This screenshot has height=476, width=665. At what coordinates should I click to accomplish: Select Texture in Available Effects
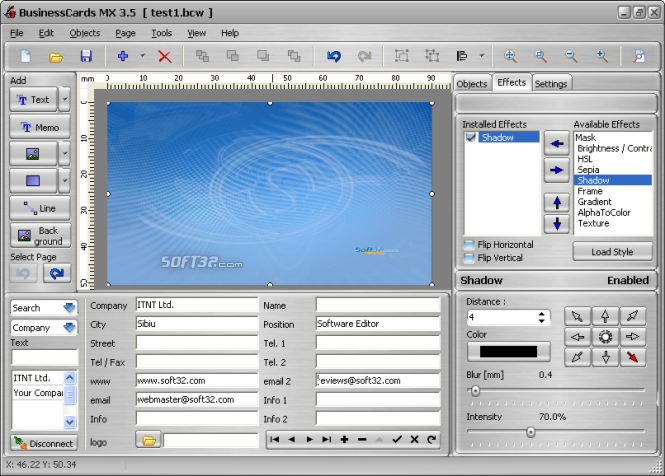[613, 223]
